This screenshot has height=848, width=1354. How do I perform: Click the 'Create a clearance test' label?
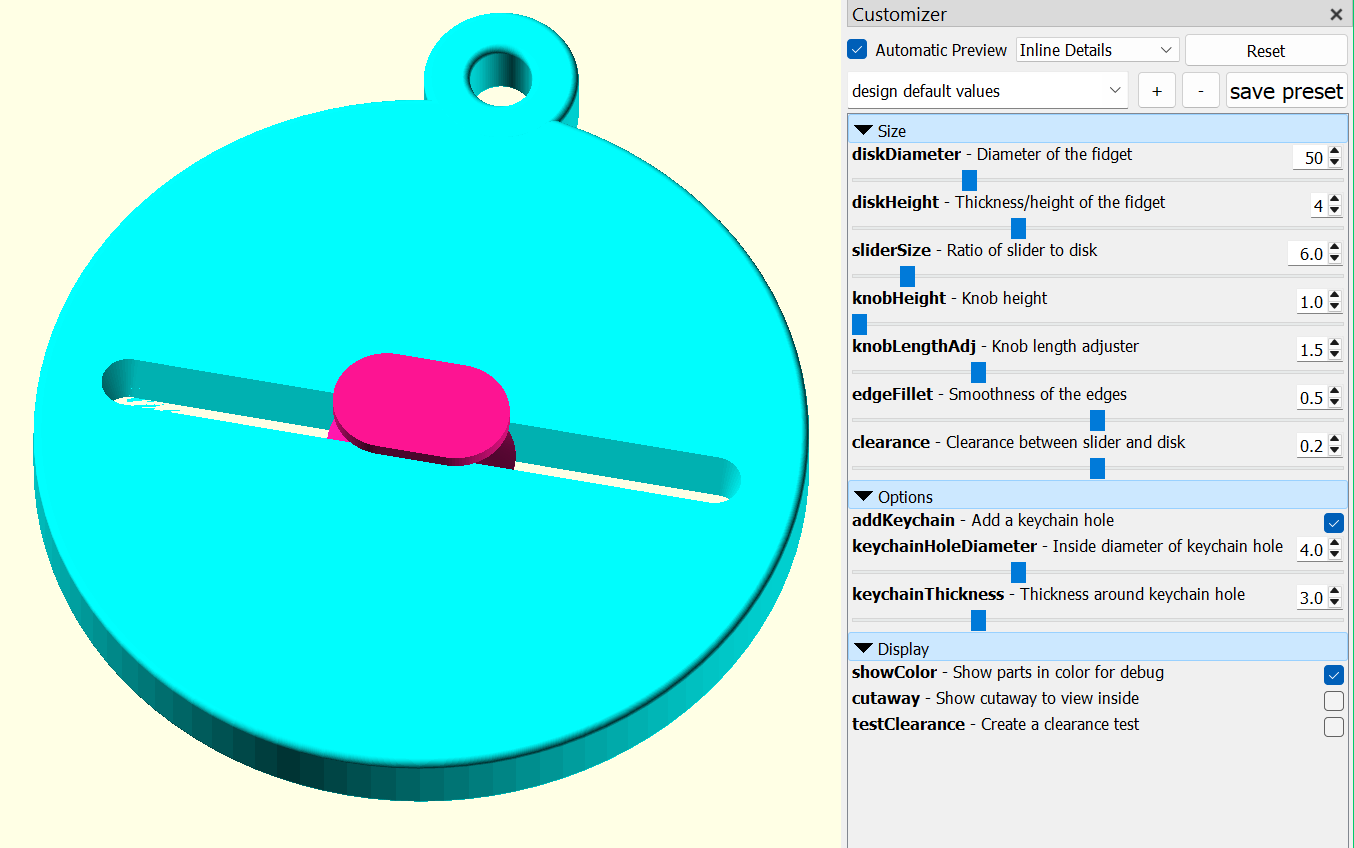point(1060,724)
